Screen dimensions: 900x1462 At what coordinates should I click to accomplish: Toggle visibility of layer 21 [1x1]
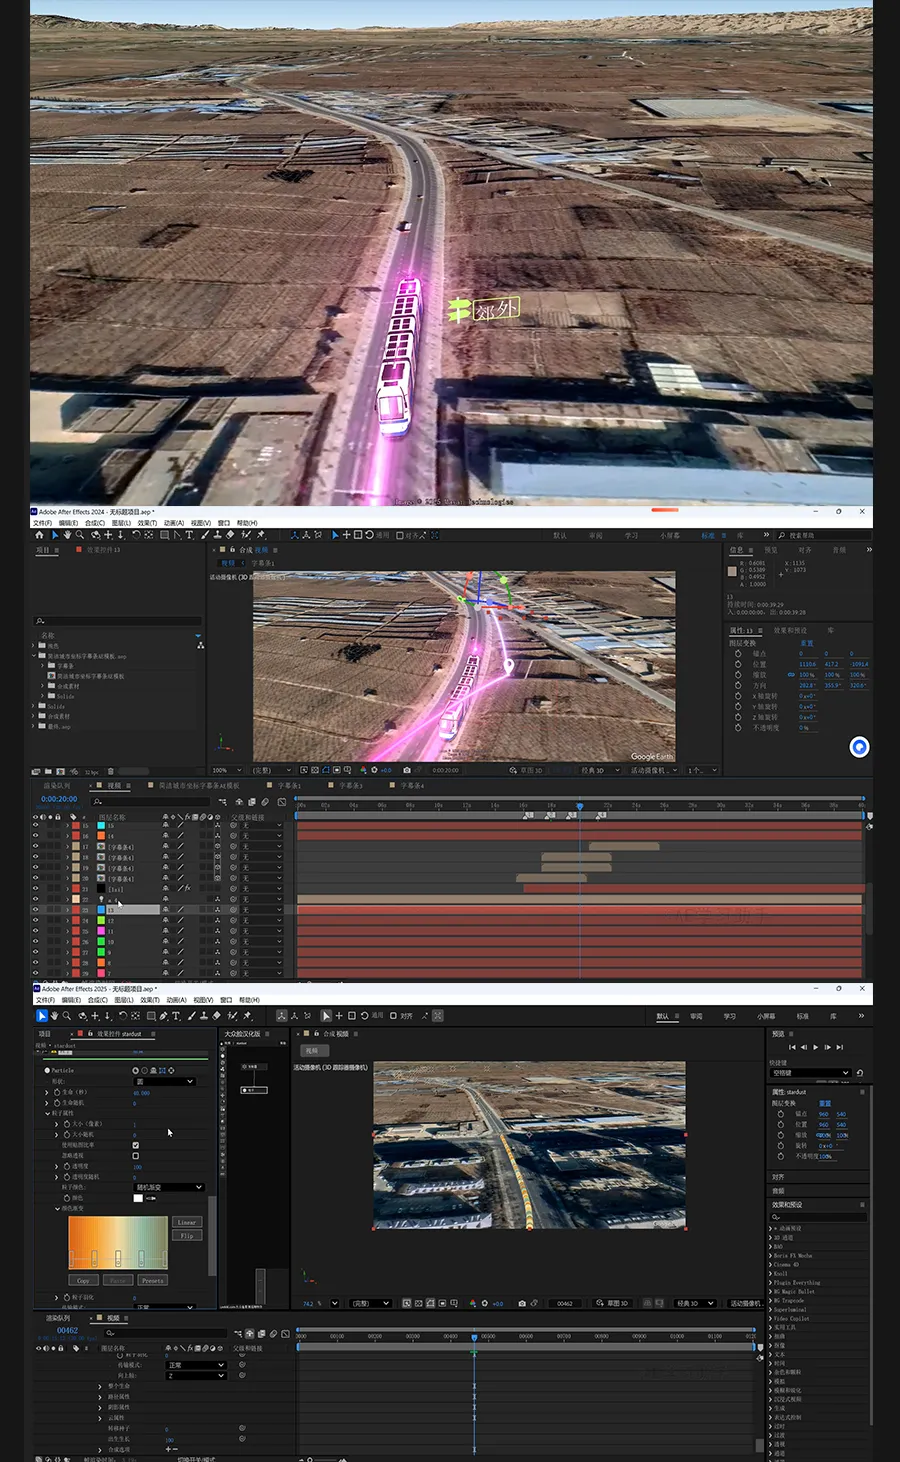(36, 889)
